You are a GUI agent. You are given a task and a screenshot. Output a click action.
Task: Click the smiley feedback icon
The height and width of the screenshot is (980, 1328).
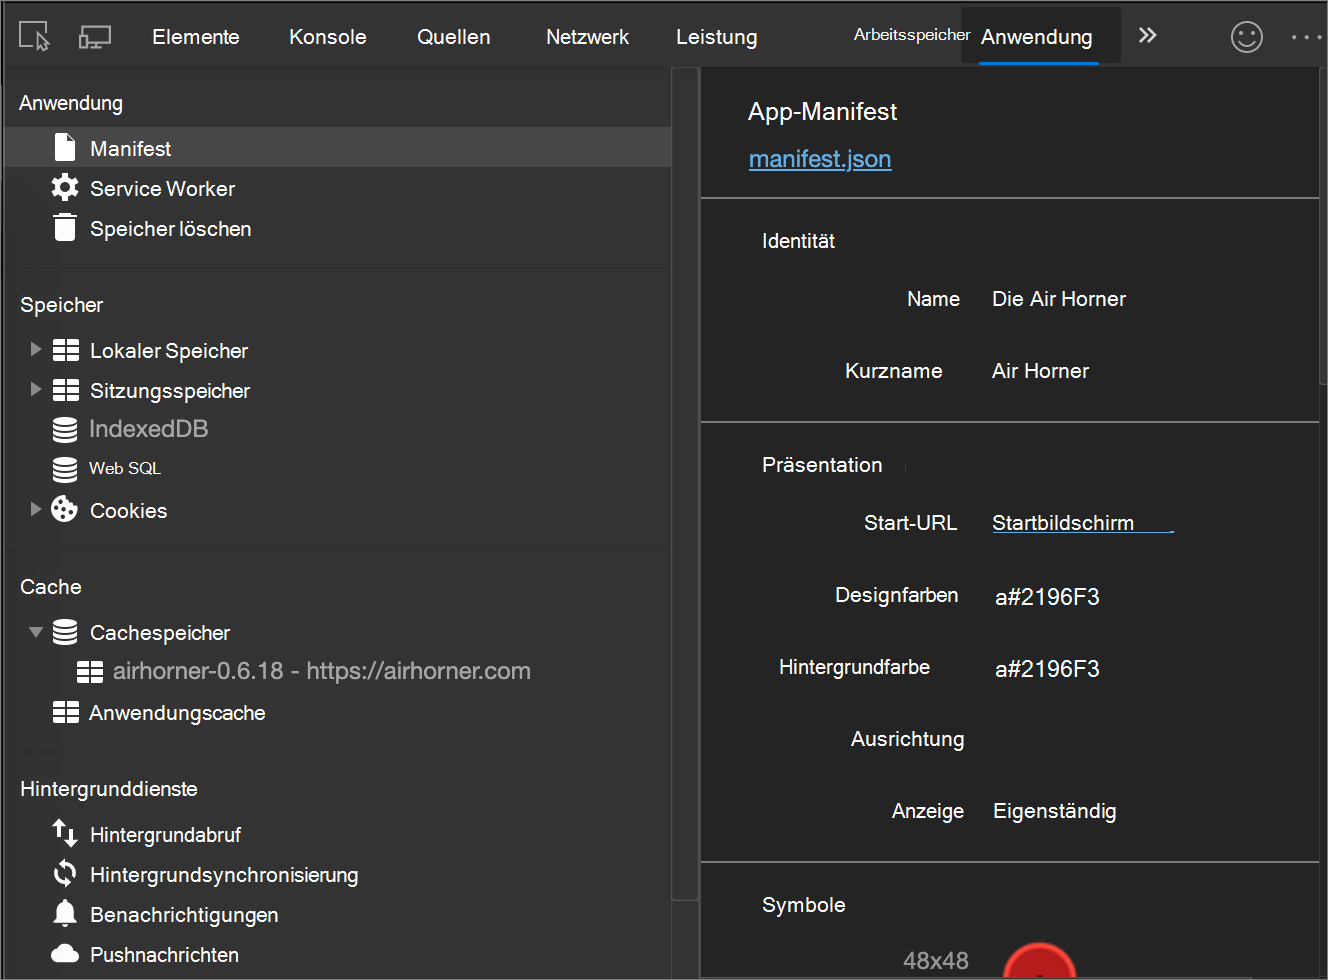point(1247,37)
